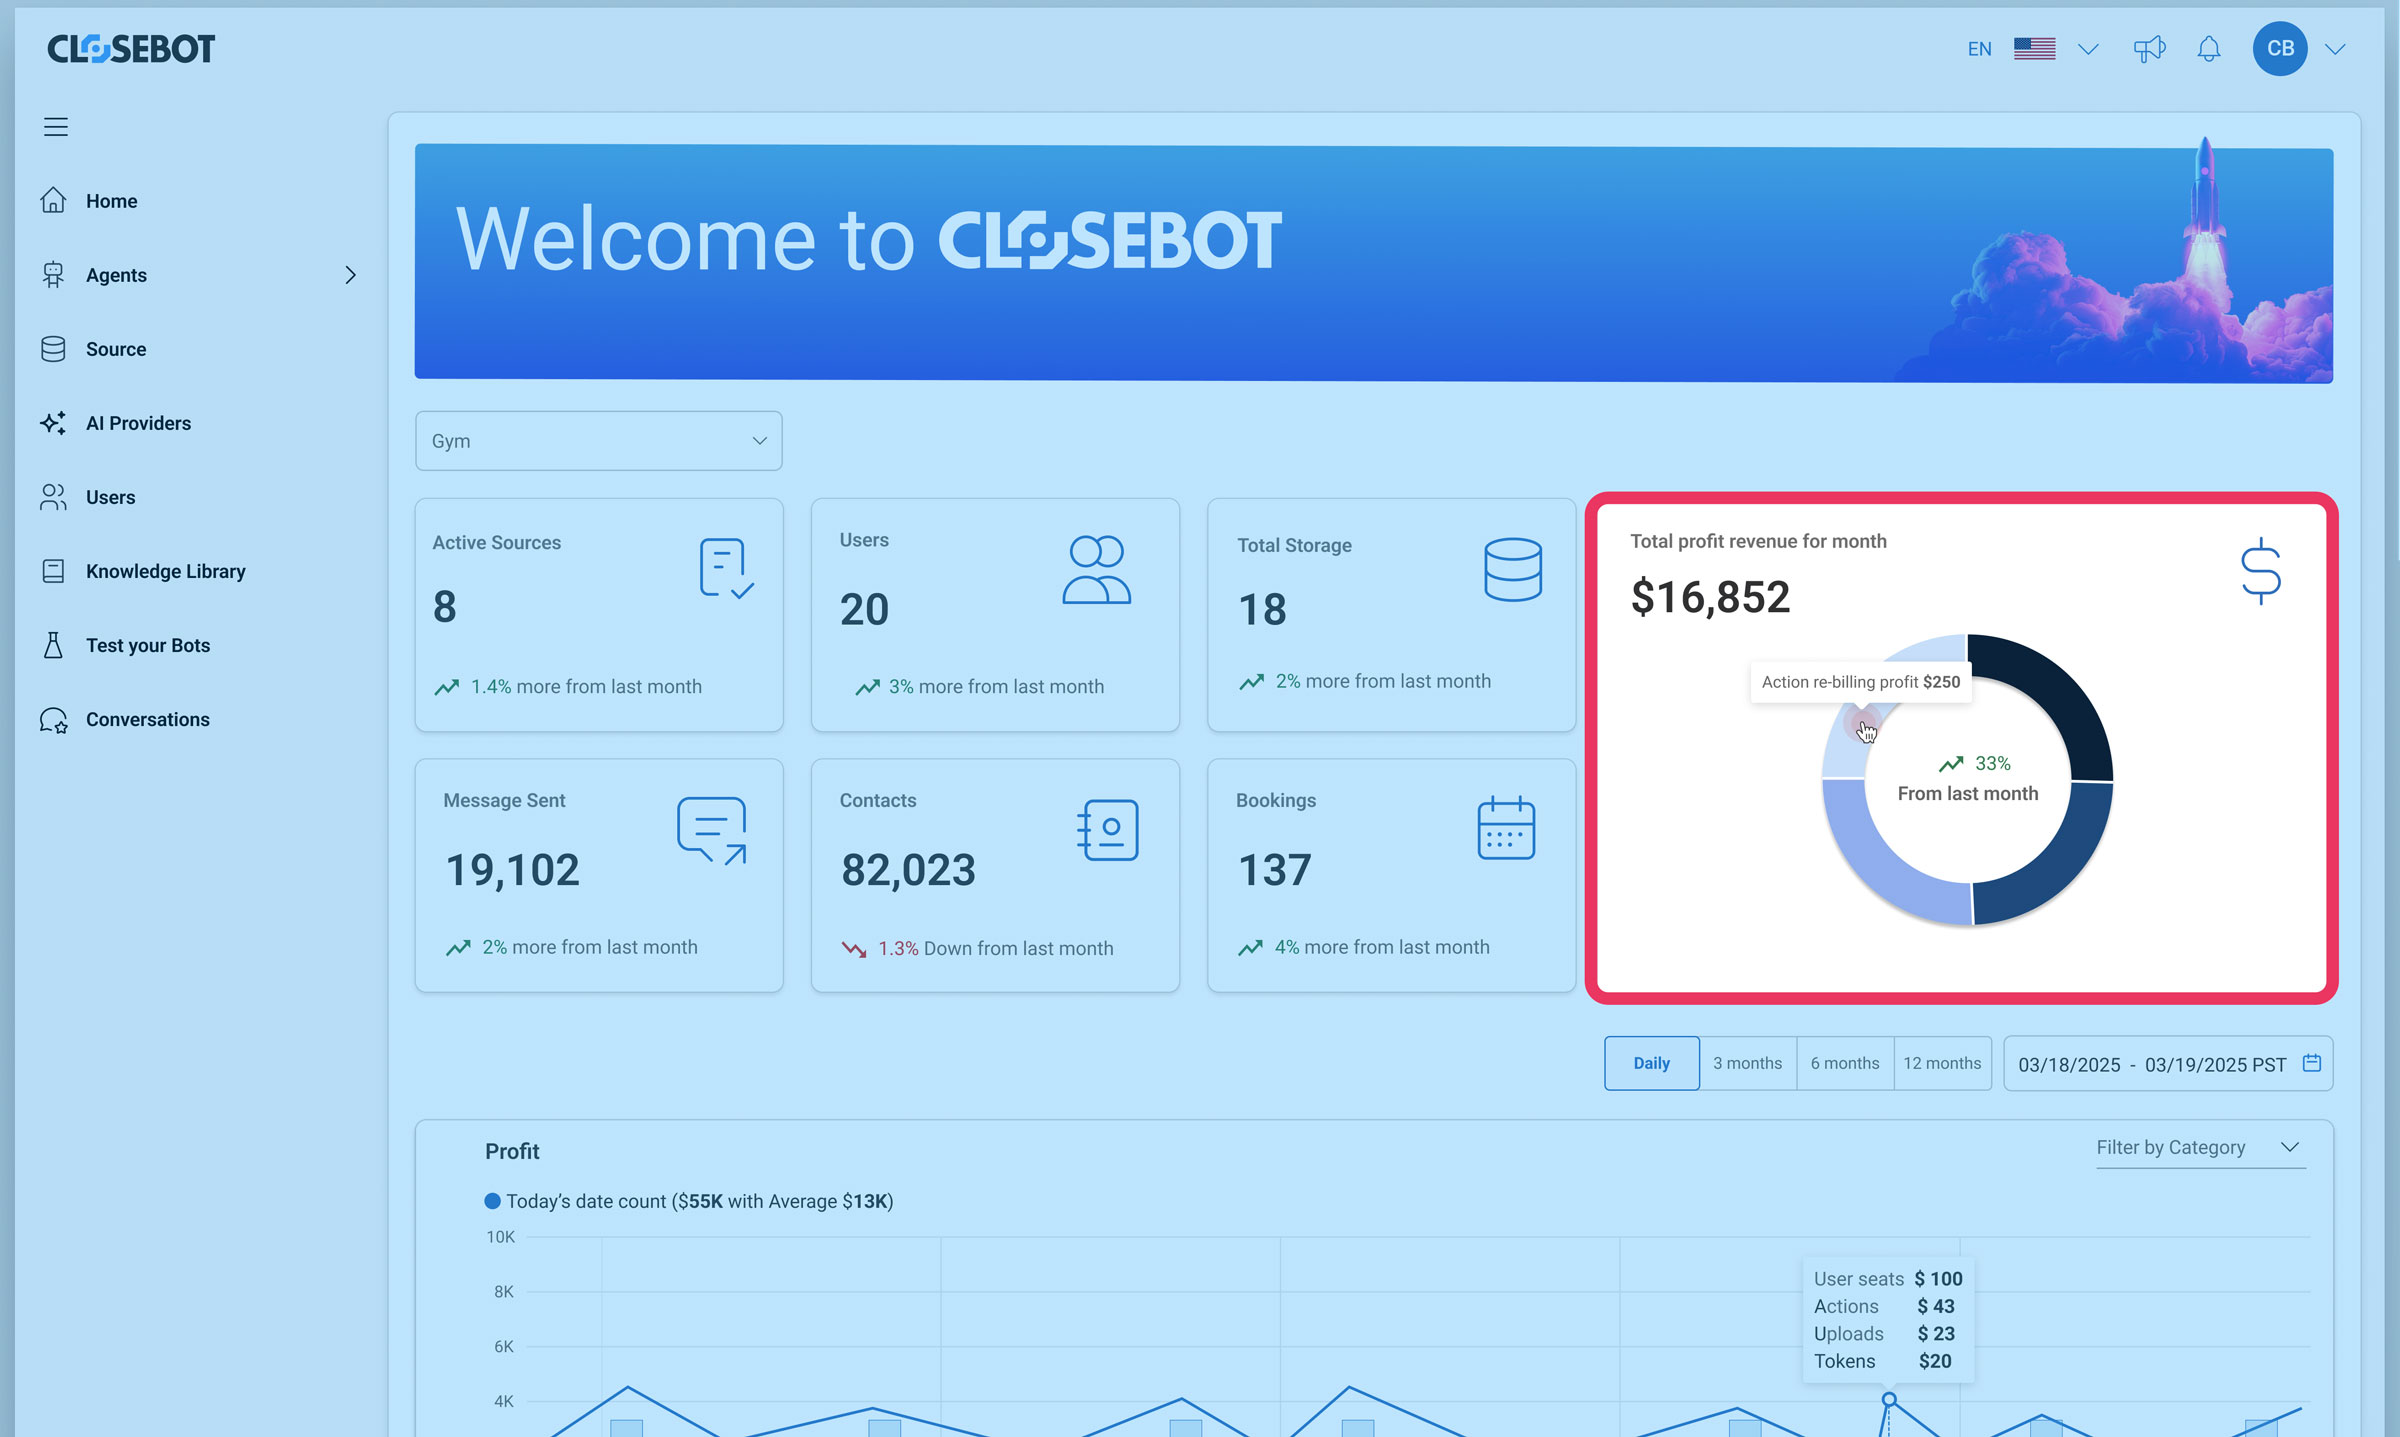This screenshot has width=2400, height=1437.
Task: Expand the Agents submenu arrow
Action: point(350,275)
